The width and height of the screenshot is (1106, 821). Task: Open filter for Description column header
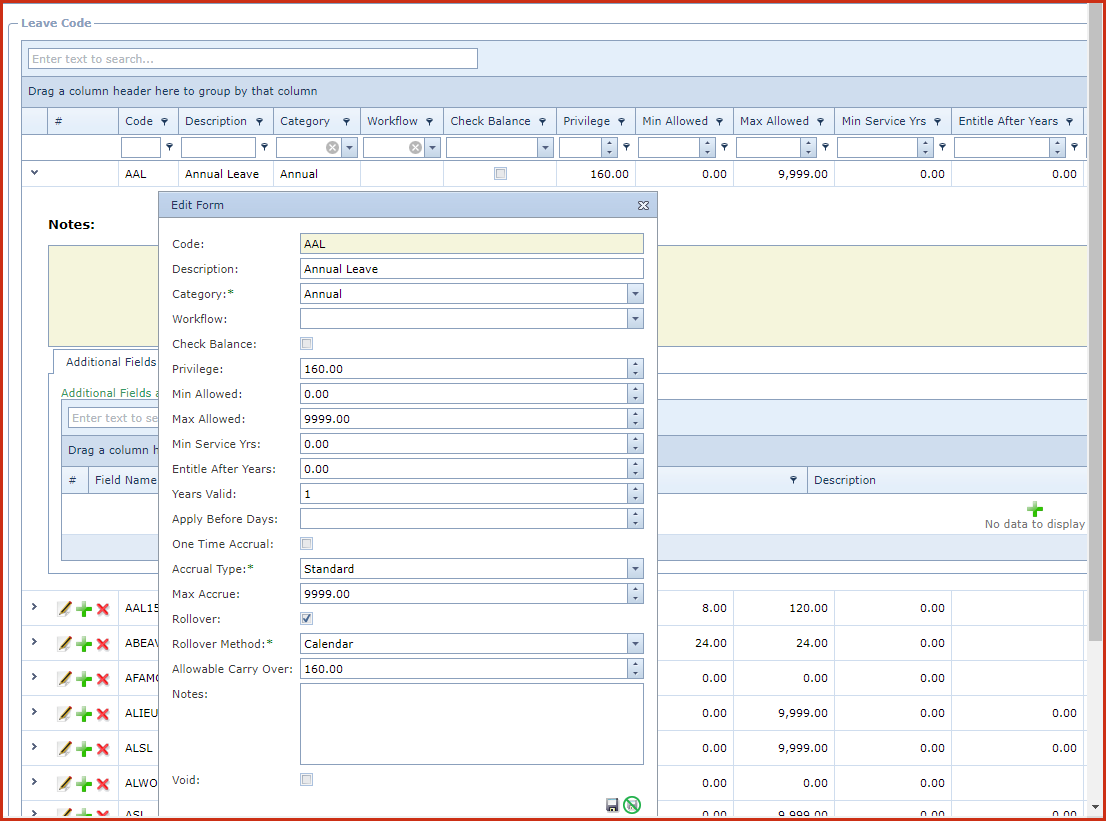(x=260, y=121)
